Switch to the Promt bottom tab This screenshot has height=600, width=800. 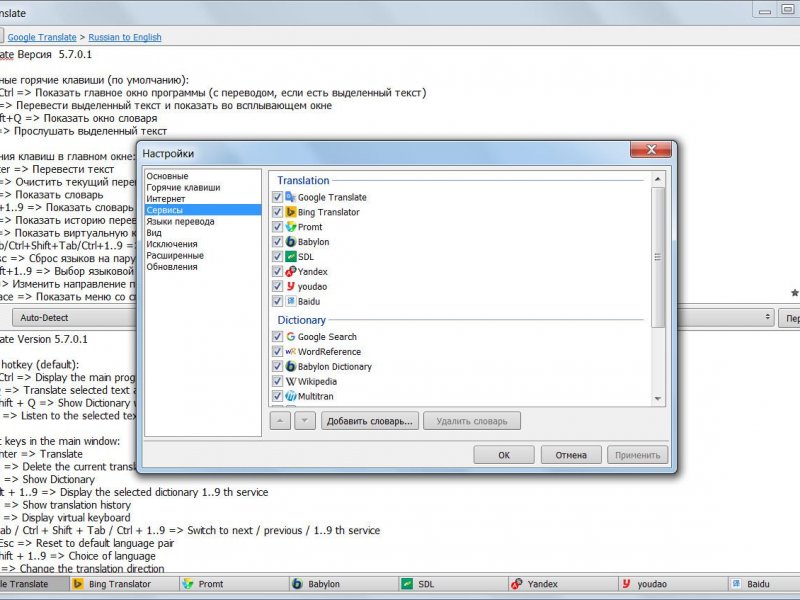coord(234,584)
